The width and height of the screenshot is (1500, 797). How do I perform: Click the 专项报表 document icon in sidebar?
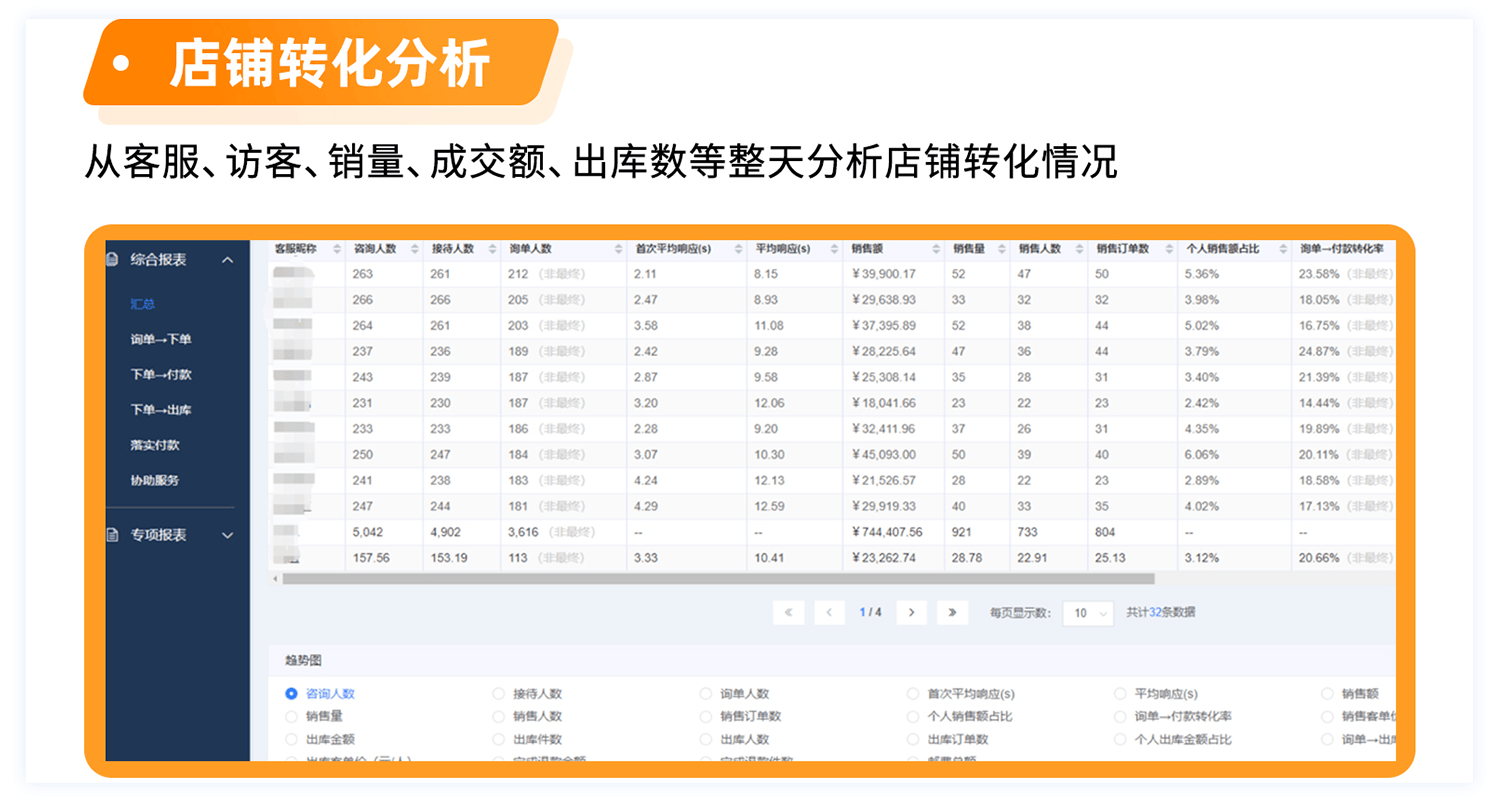pos(113,535)
